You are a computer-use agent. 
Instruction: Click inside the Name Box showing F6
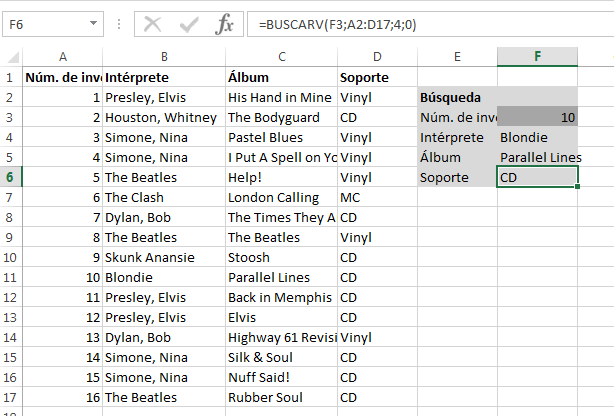tap(45, 24)
